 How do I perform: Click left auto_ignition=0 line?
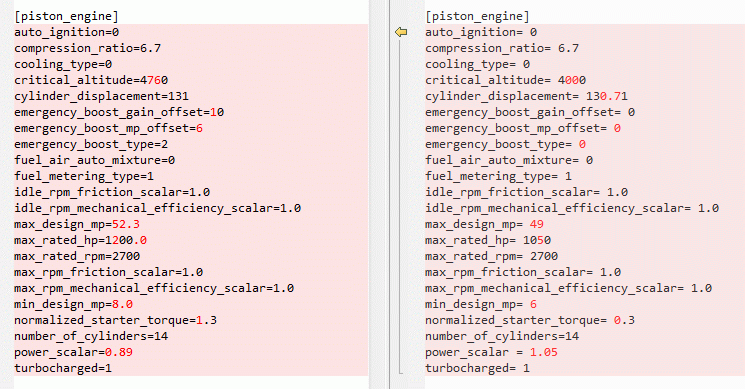point(67,32)
